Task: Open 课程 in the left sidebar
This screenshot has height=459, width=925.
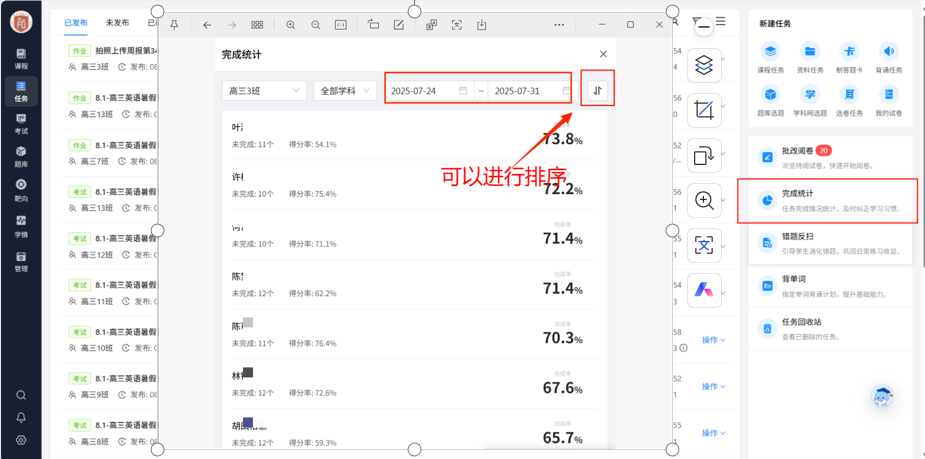Action: (x=21, y=59)
